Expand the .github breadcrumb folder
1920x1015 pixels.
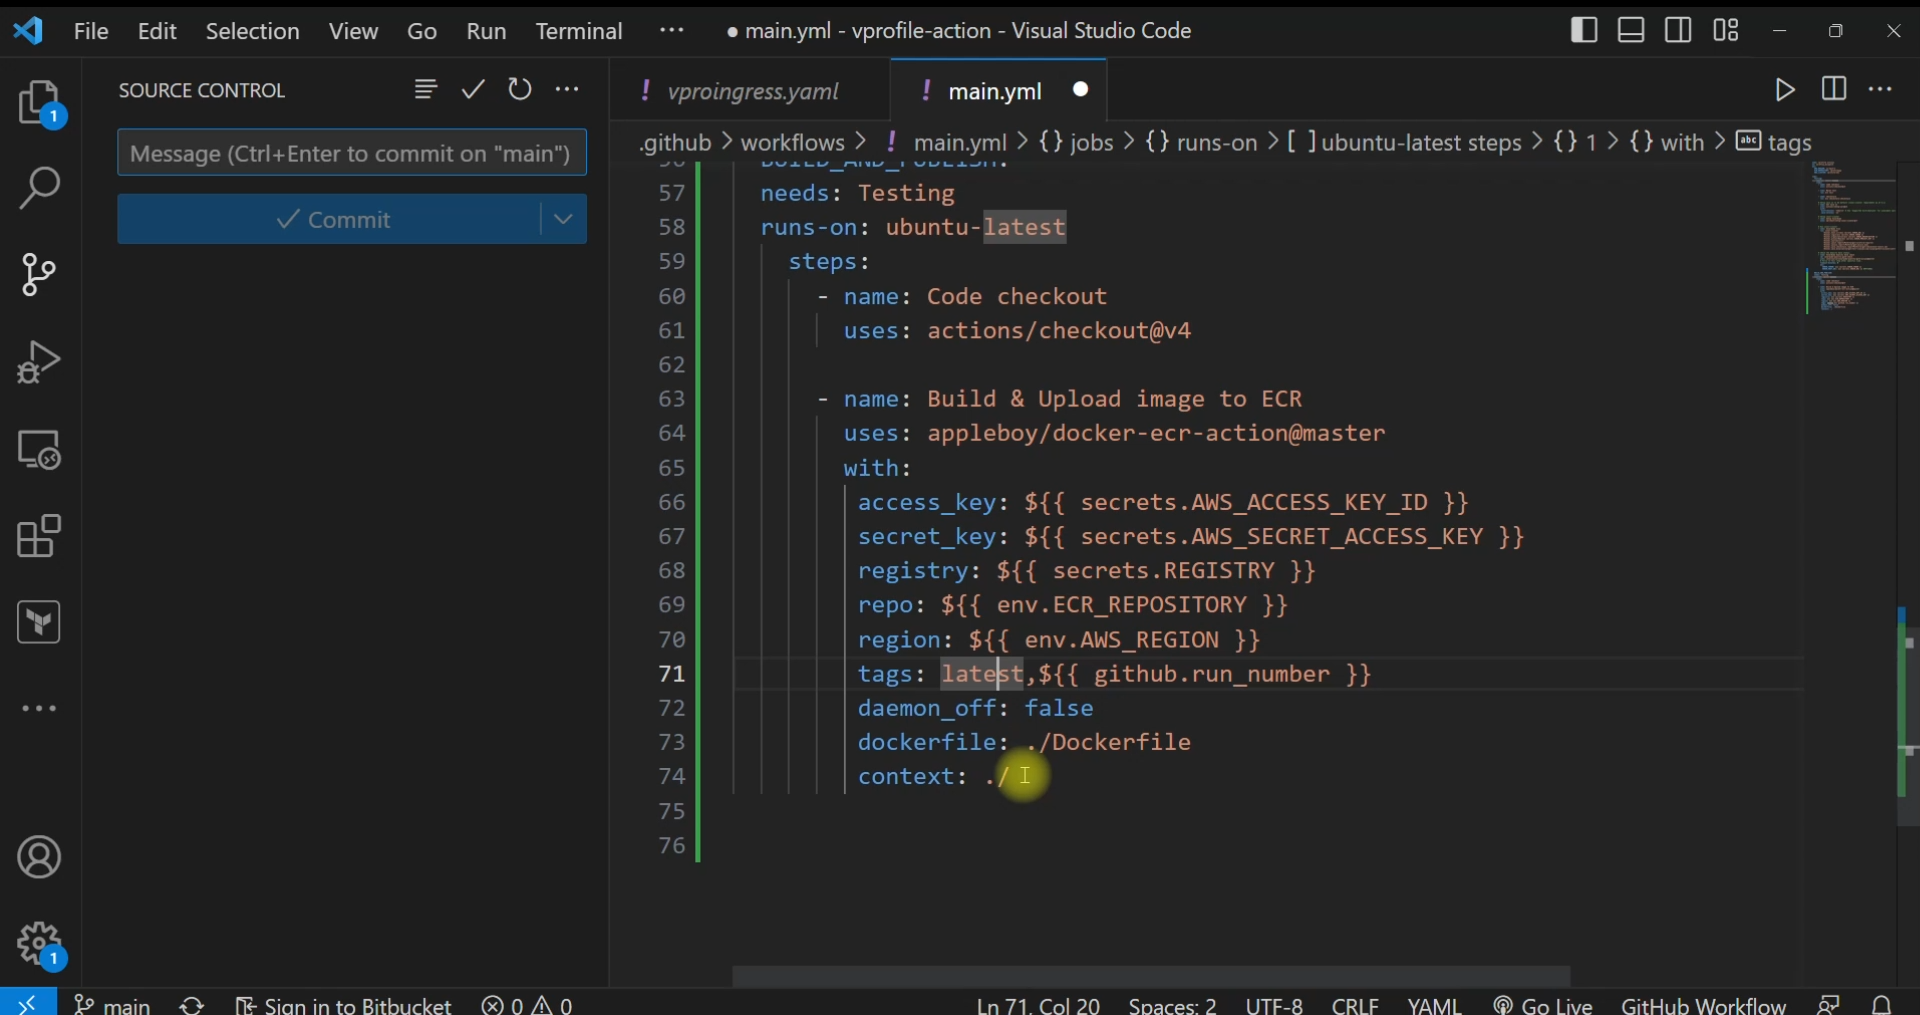(676, 142)
